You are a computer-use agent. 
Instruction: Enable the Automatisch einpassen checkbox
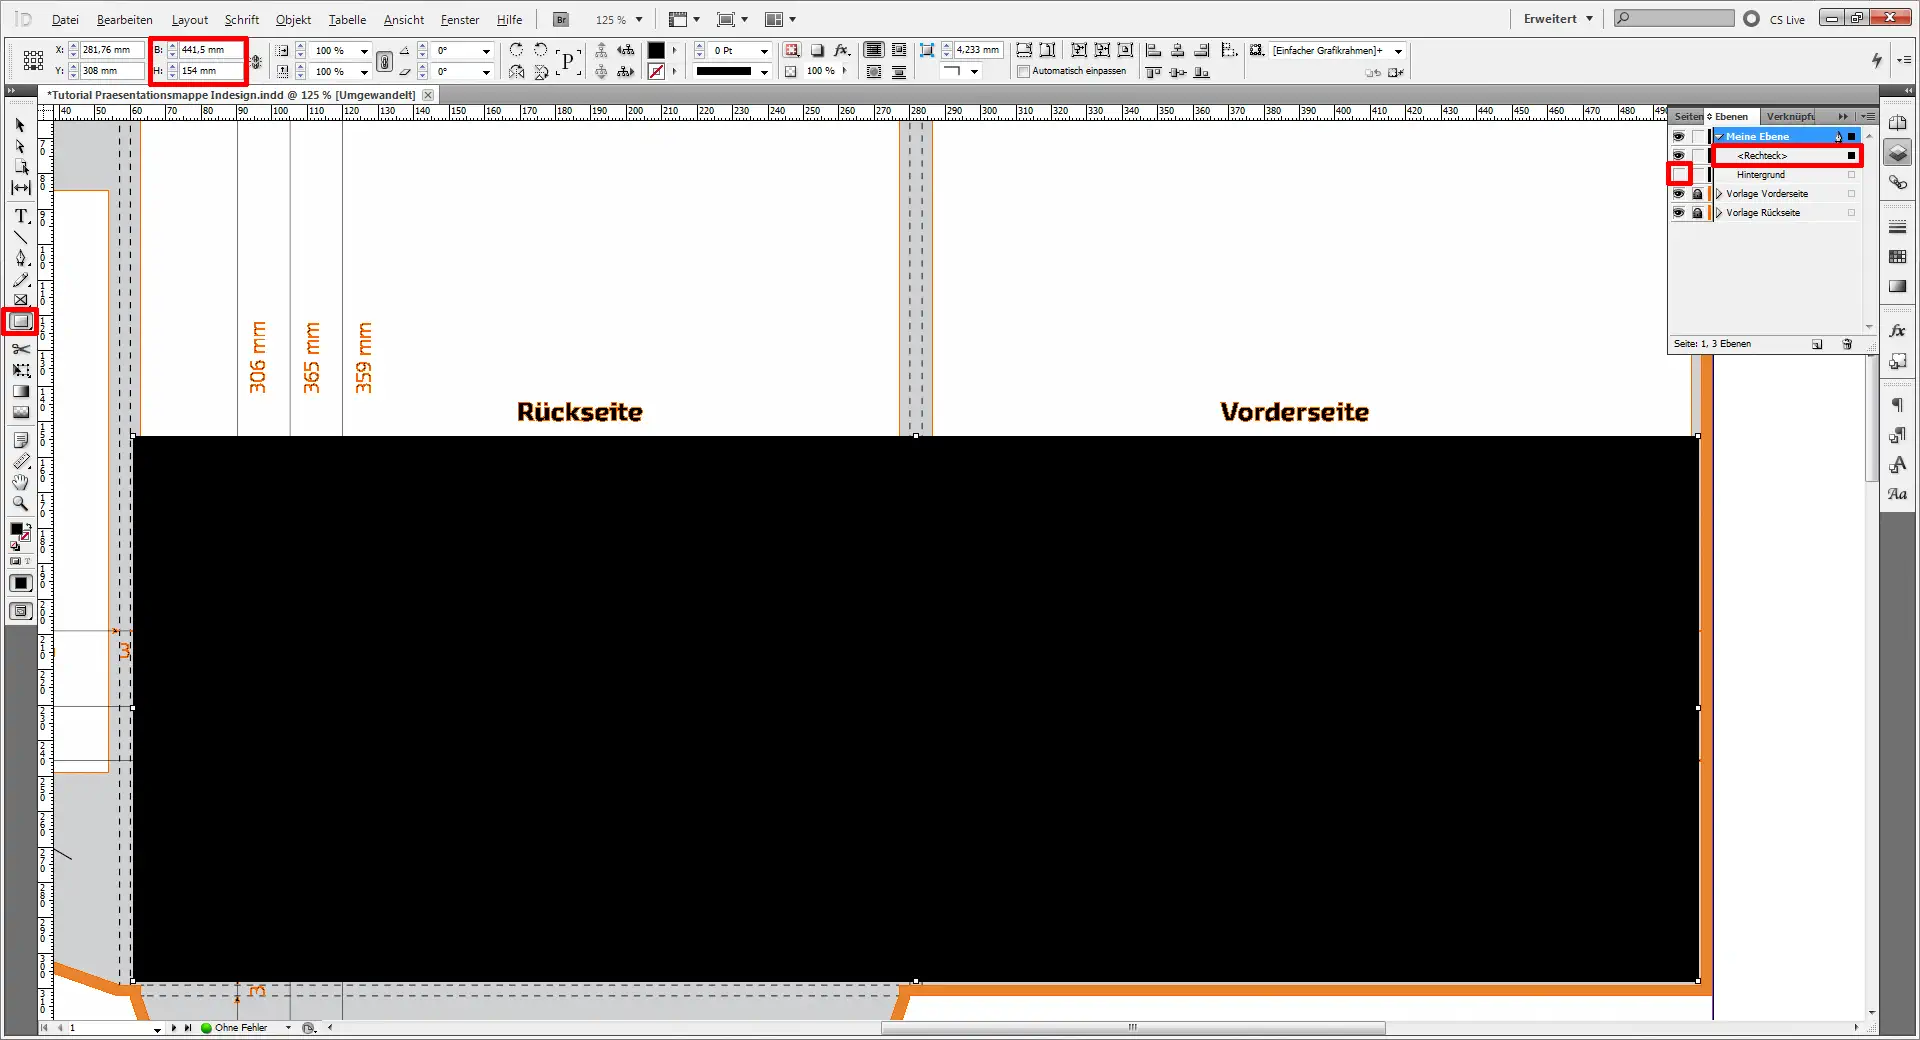(x=1024, y=71)
